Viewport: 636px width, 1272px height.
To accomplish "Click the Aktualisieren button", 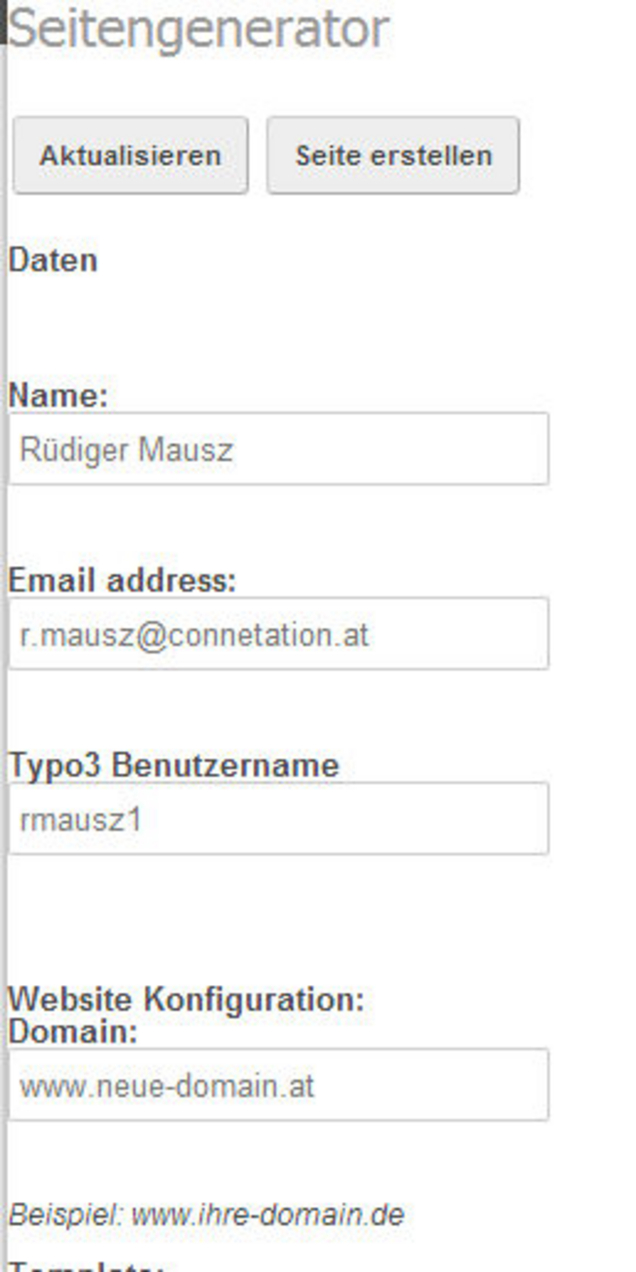I will 130,155.
